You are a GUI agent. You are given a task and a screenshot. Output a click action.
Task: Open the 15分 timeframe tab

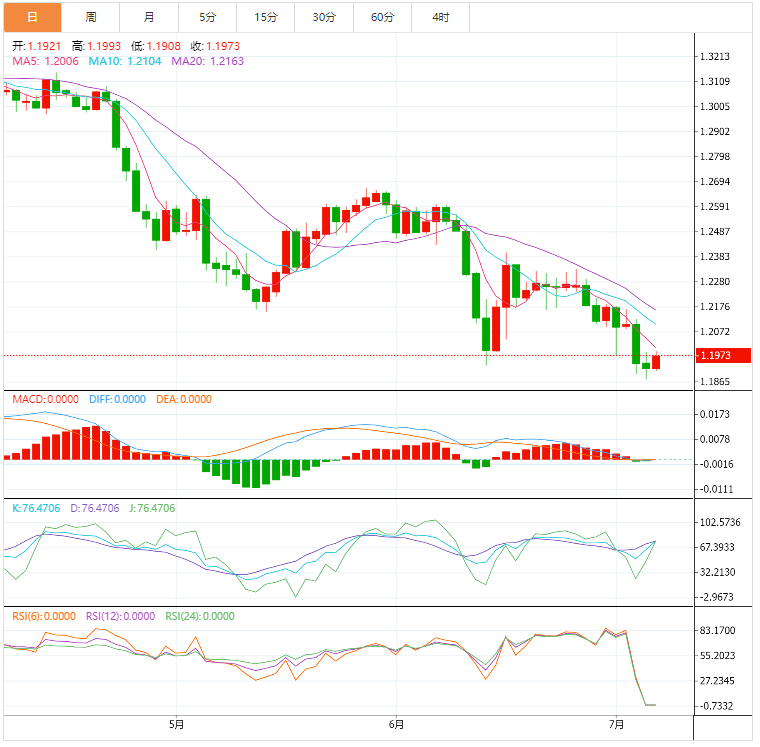[266, 17]
